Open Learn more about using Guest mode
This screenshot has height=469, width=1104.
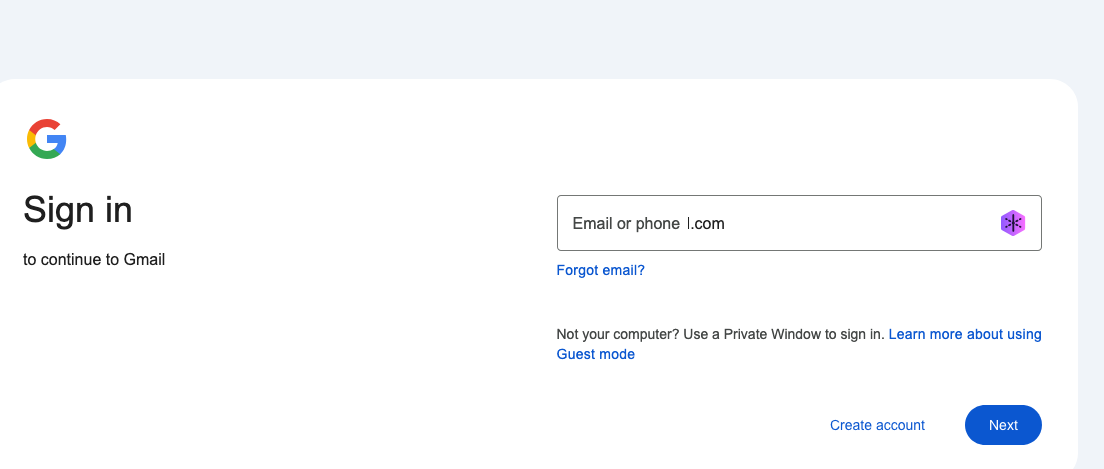coord(964,334)
